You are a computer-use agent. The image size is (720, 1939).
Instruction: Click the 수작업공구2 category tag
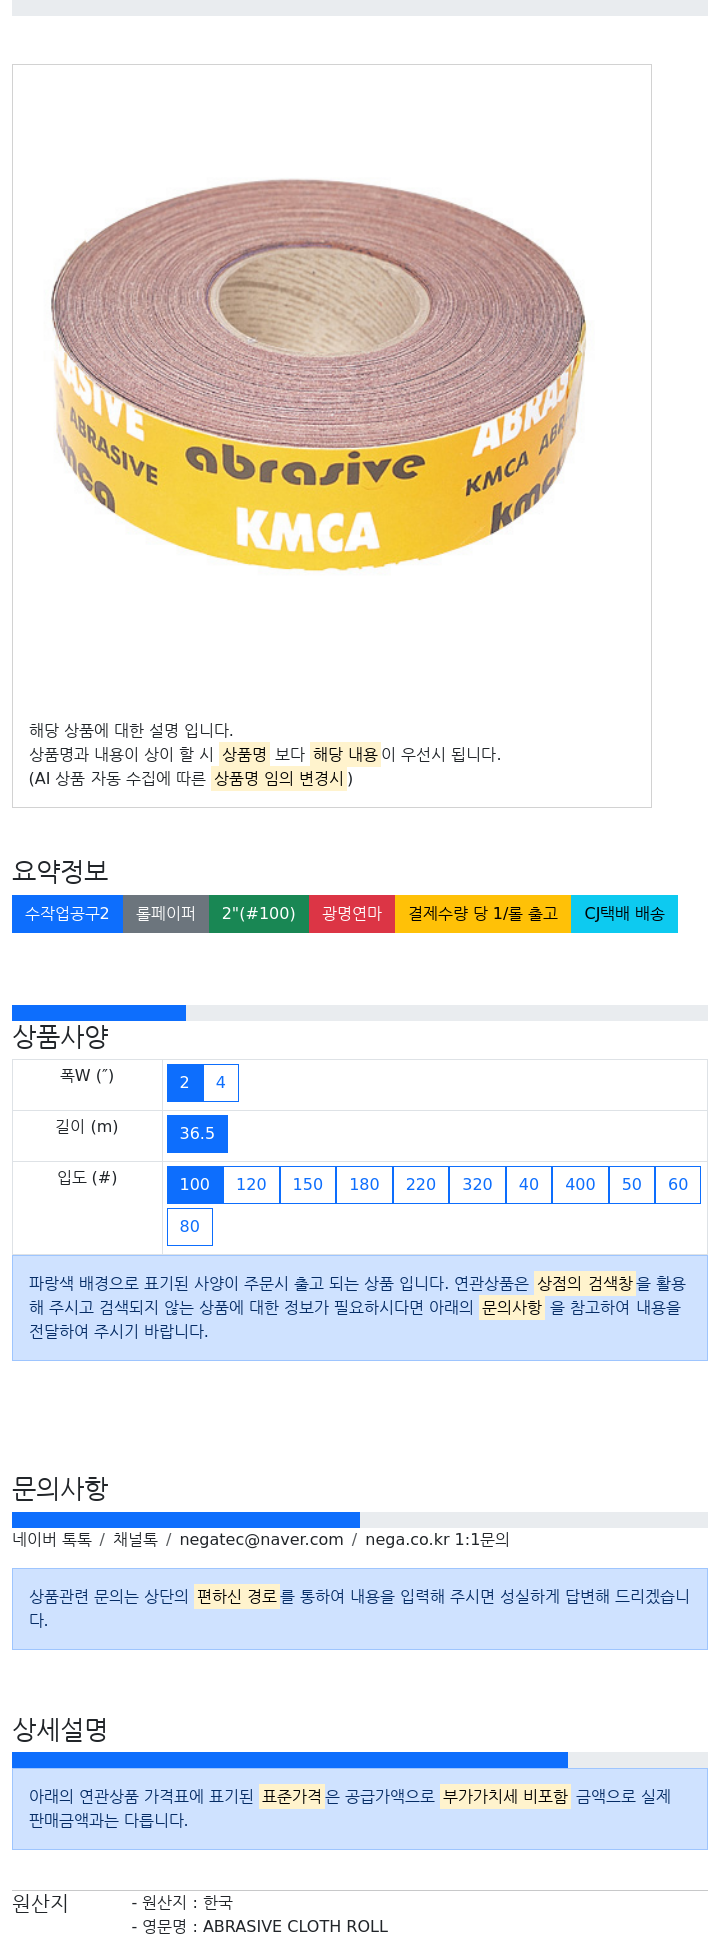click(67, 914)
